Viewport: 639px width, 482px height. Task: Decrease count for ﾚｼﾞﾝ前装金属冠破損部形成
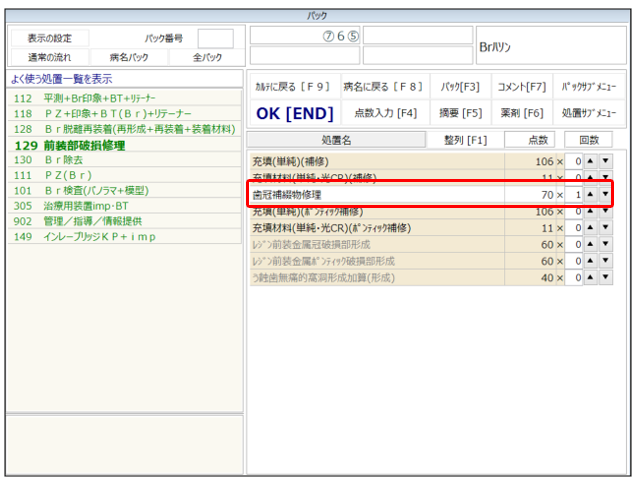(x=605, y=245)
